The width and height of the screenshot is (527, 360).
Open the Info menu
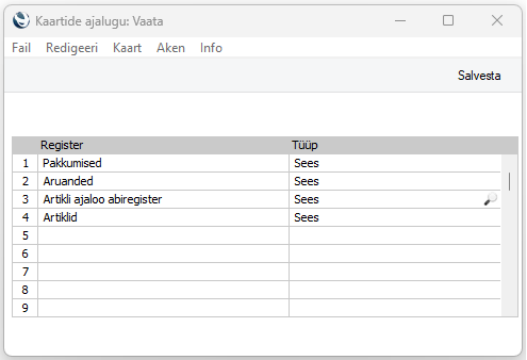point(211,48)
